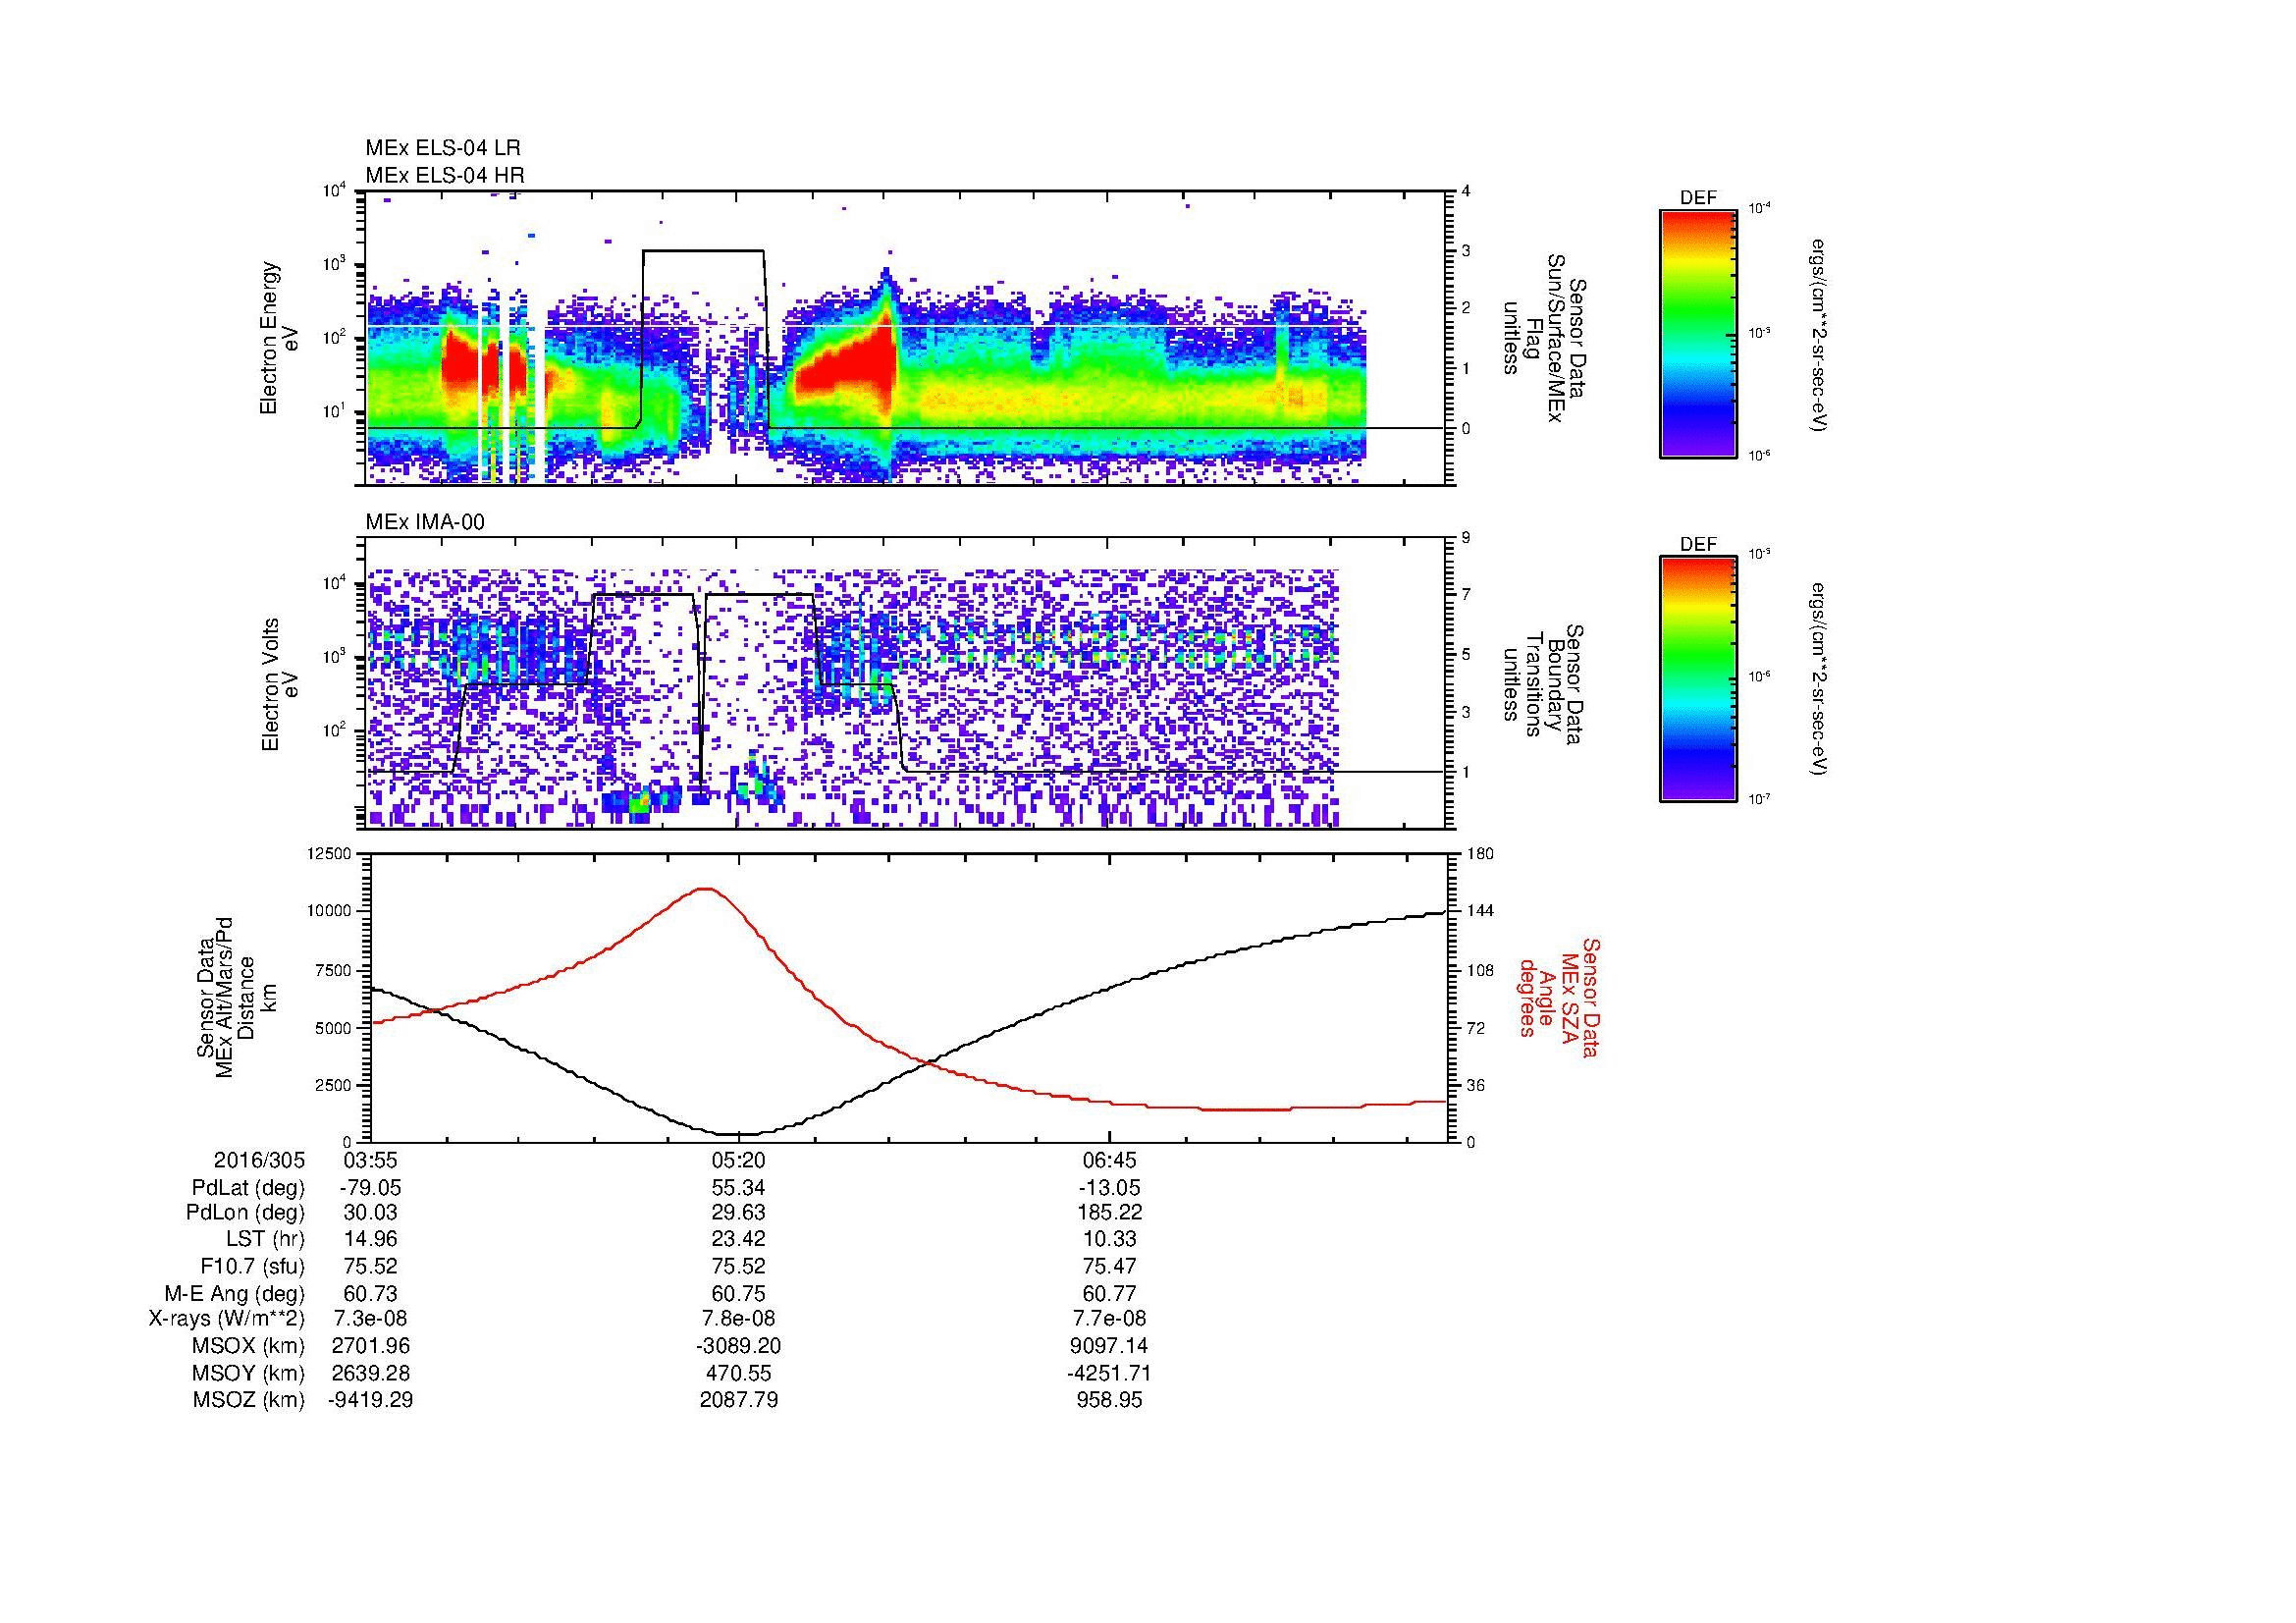The height and width of the screenshot is (1623, 2296).
Task: Click the '03:55' time tick label
Action: coord(370,1161)
